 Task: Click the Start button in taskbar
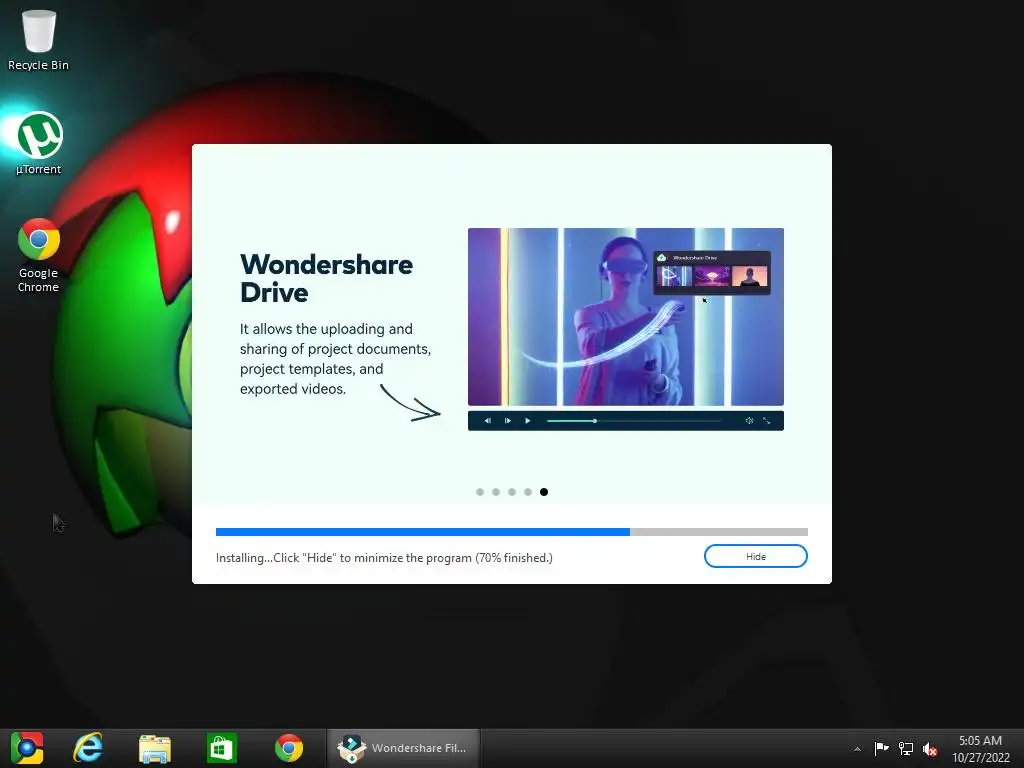coord(27,748)
